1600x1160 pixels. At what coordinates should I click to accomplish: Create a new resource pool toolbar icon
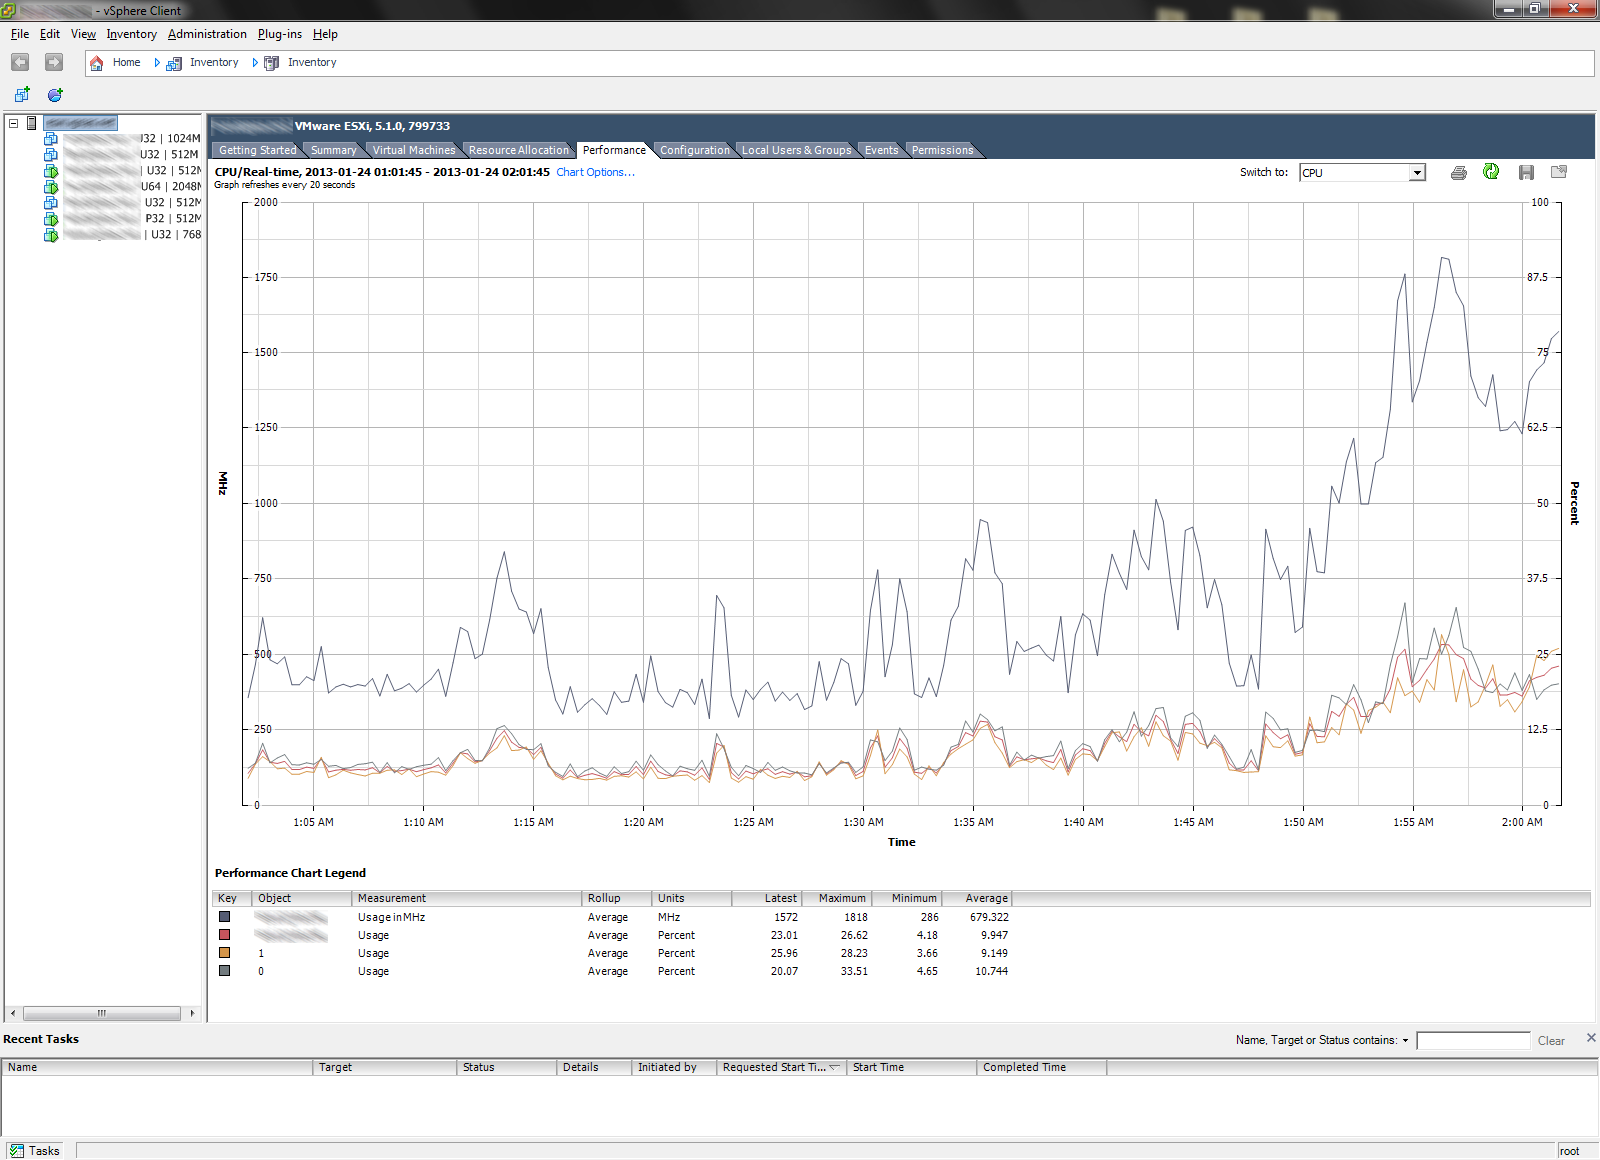click(55, 95)
